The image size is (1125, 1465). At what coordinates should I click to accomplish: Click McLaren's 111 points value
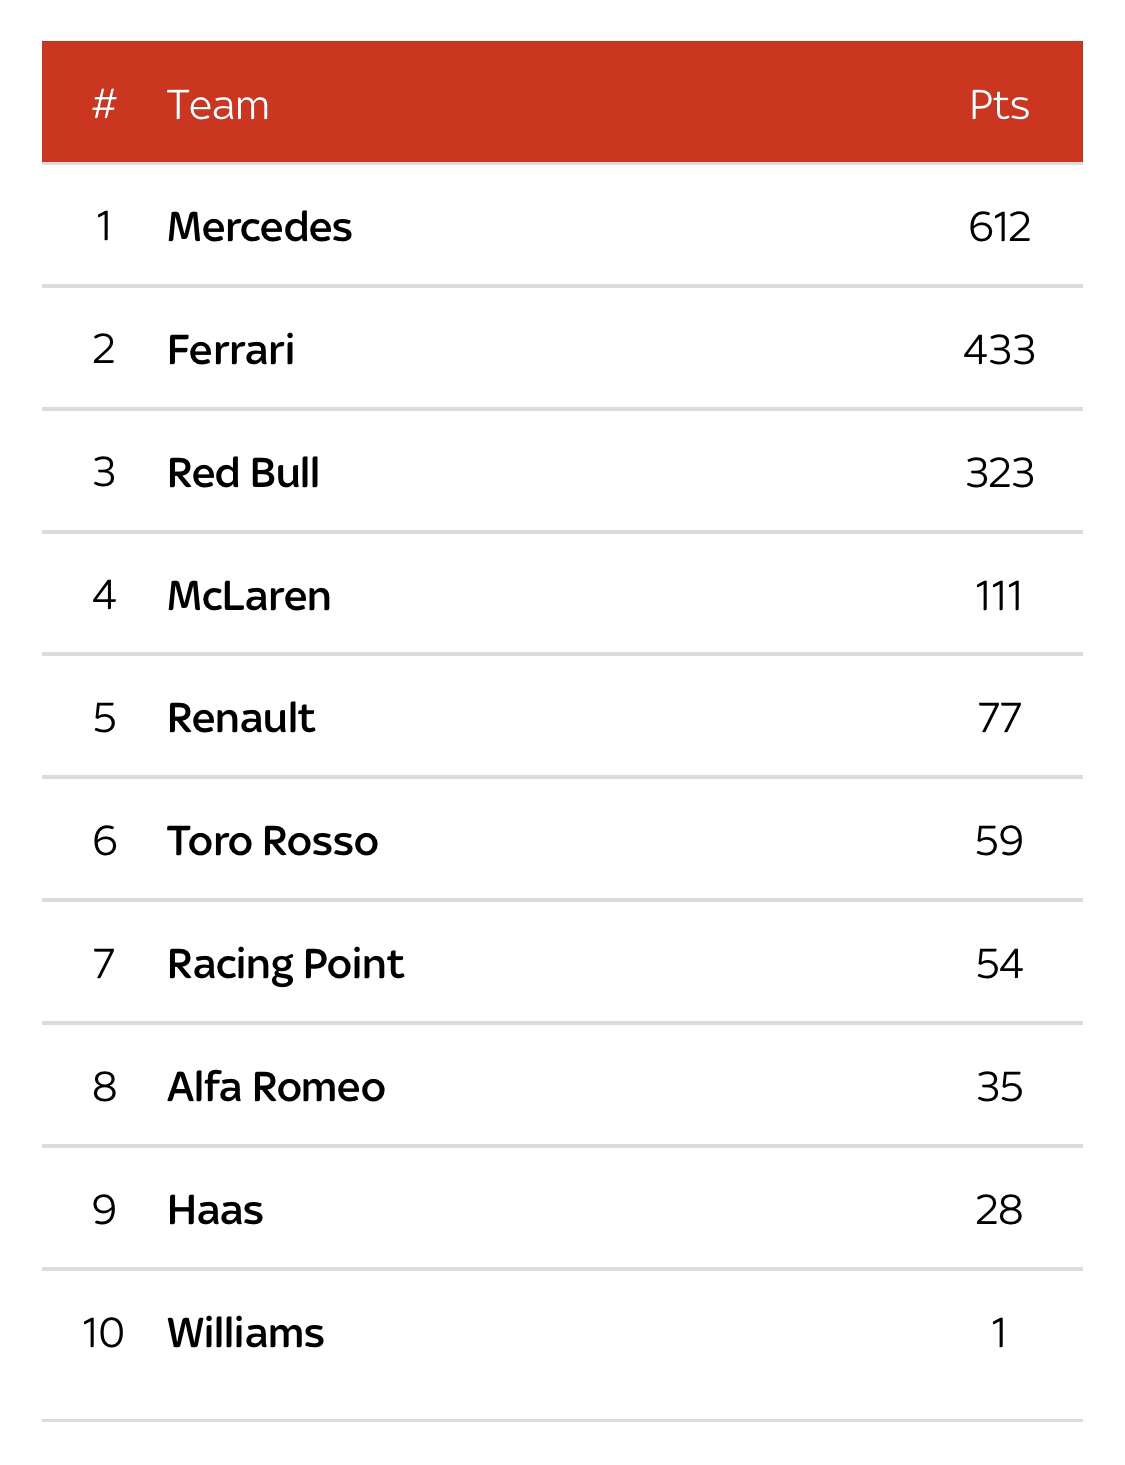pos(999,596)
